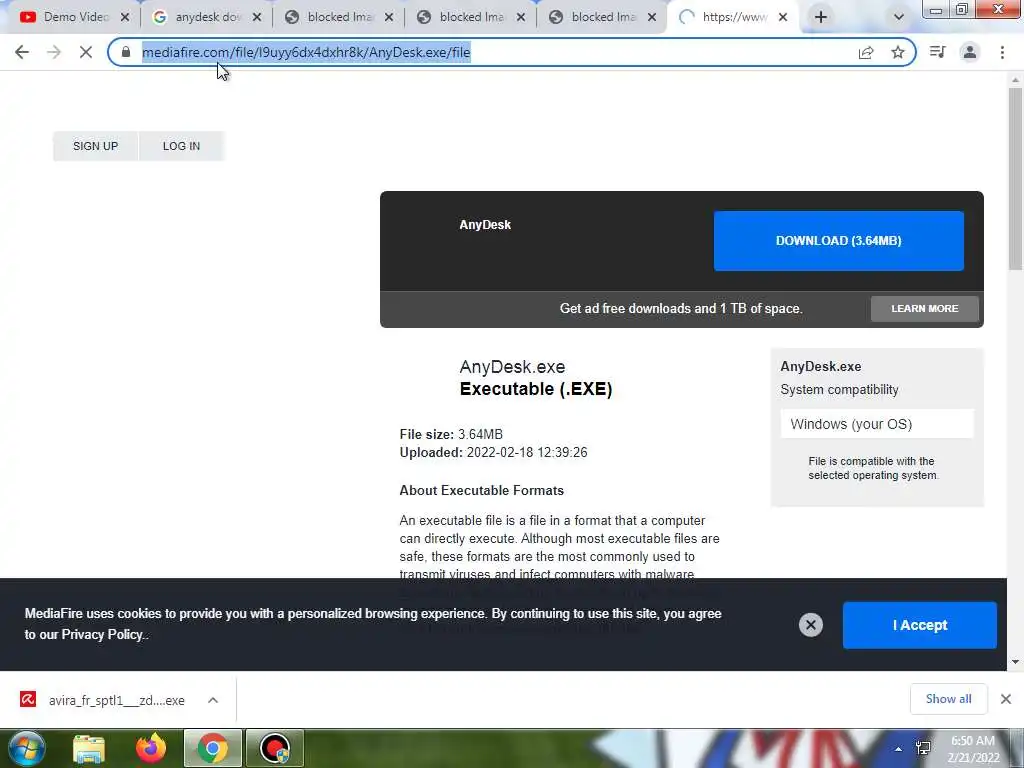
Task: Click the LEARN MORE button
Action: [x=925, y=308]
